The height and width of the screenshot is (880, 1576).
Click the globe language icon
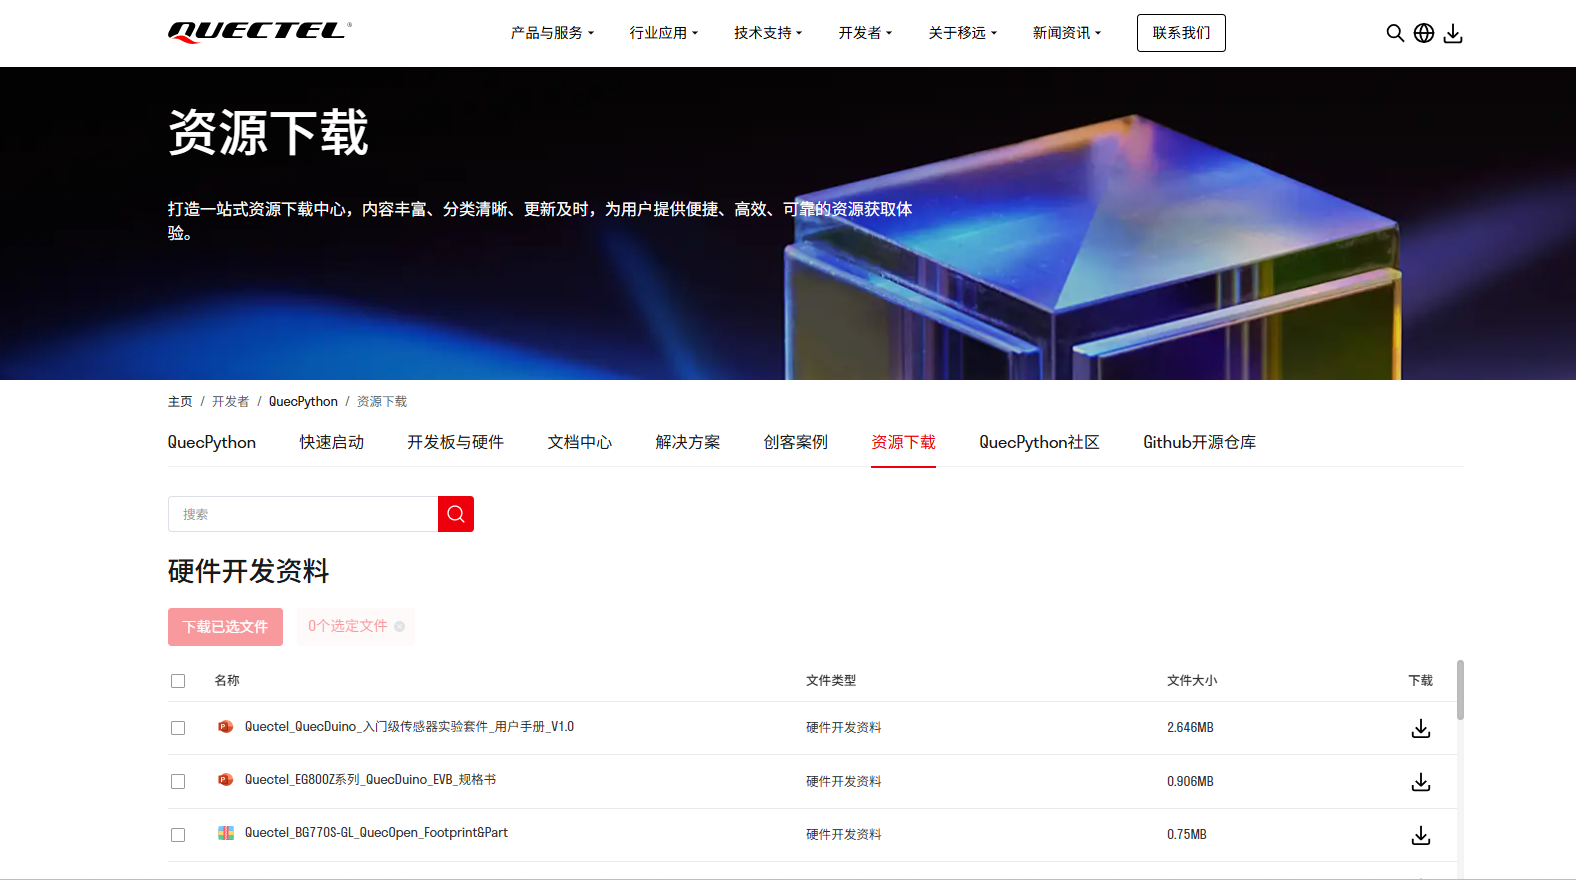click(1424, 33)
